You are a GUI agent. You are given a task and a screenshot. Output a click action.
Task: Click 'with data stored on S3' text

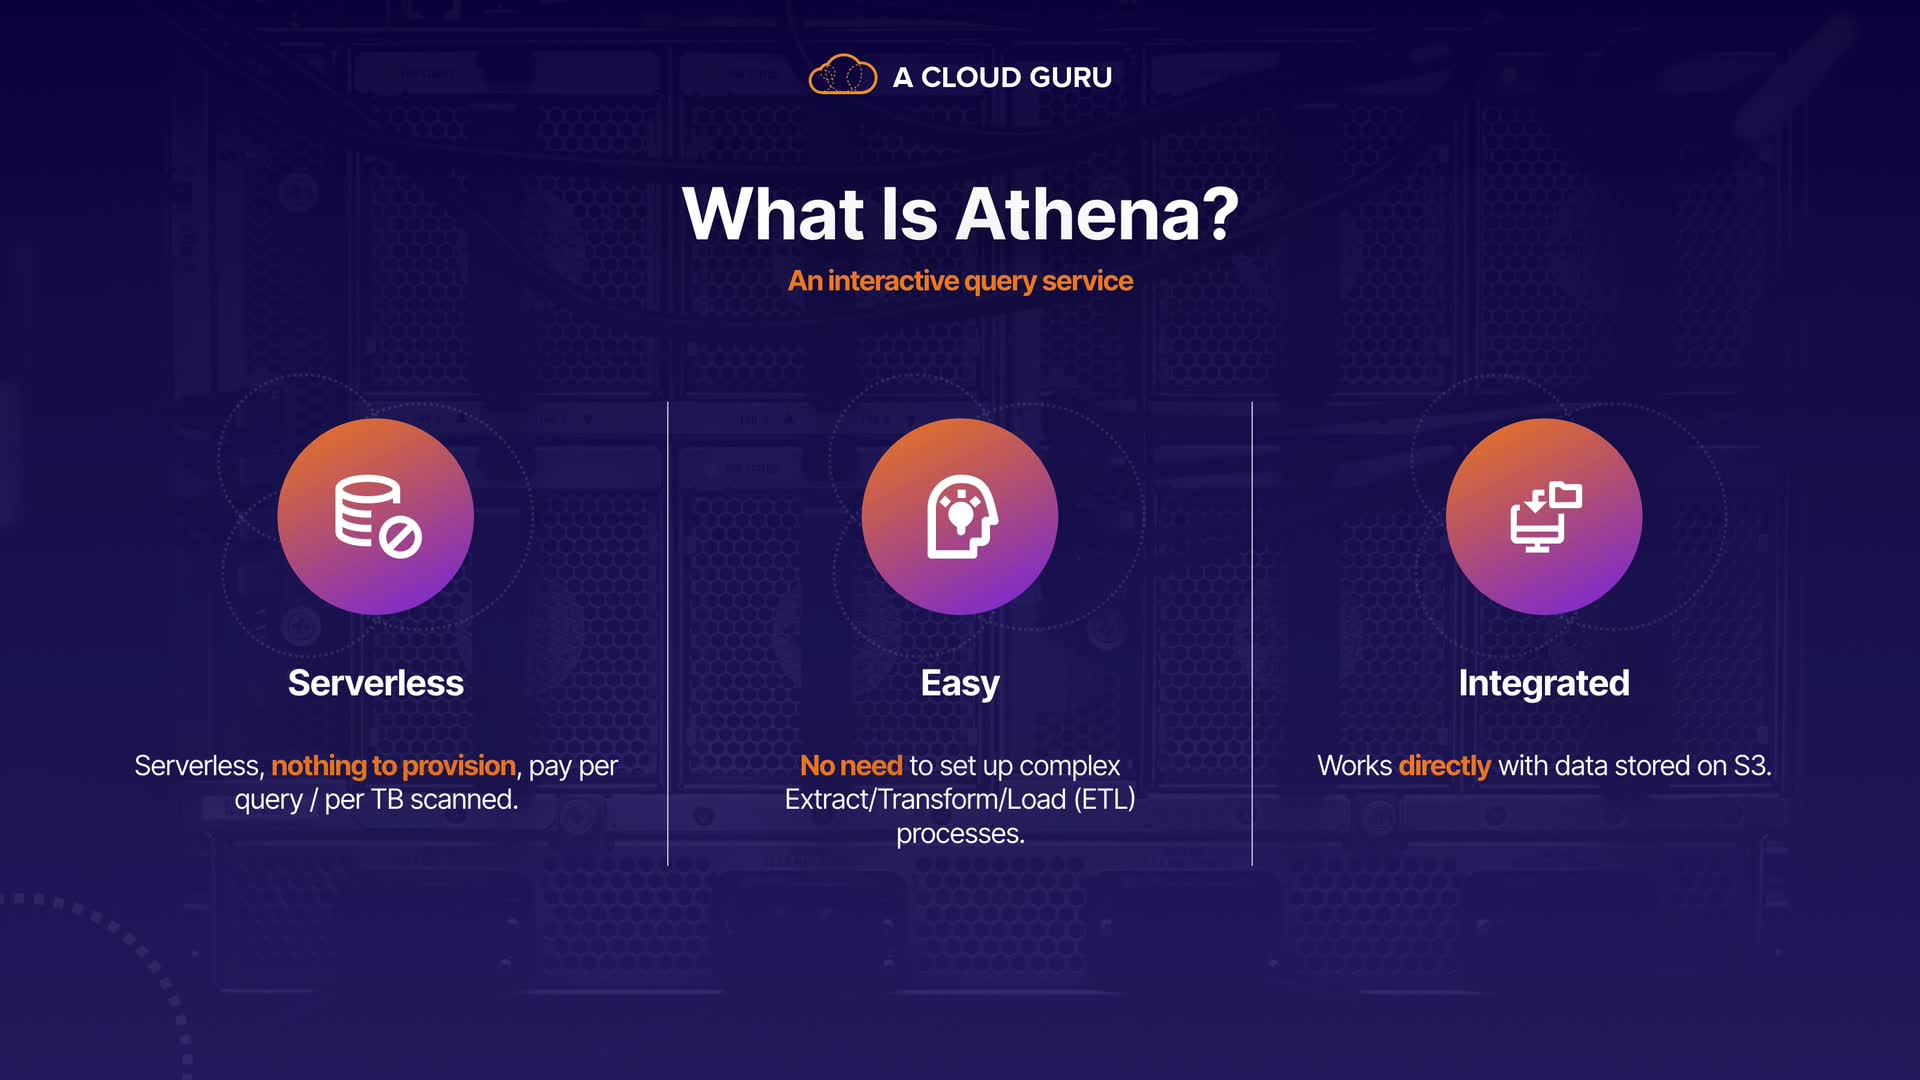coord(1634,766)
